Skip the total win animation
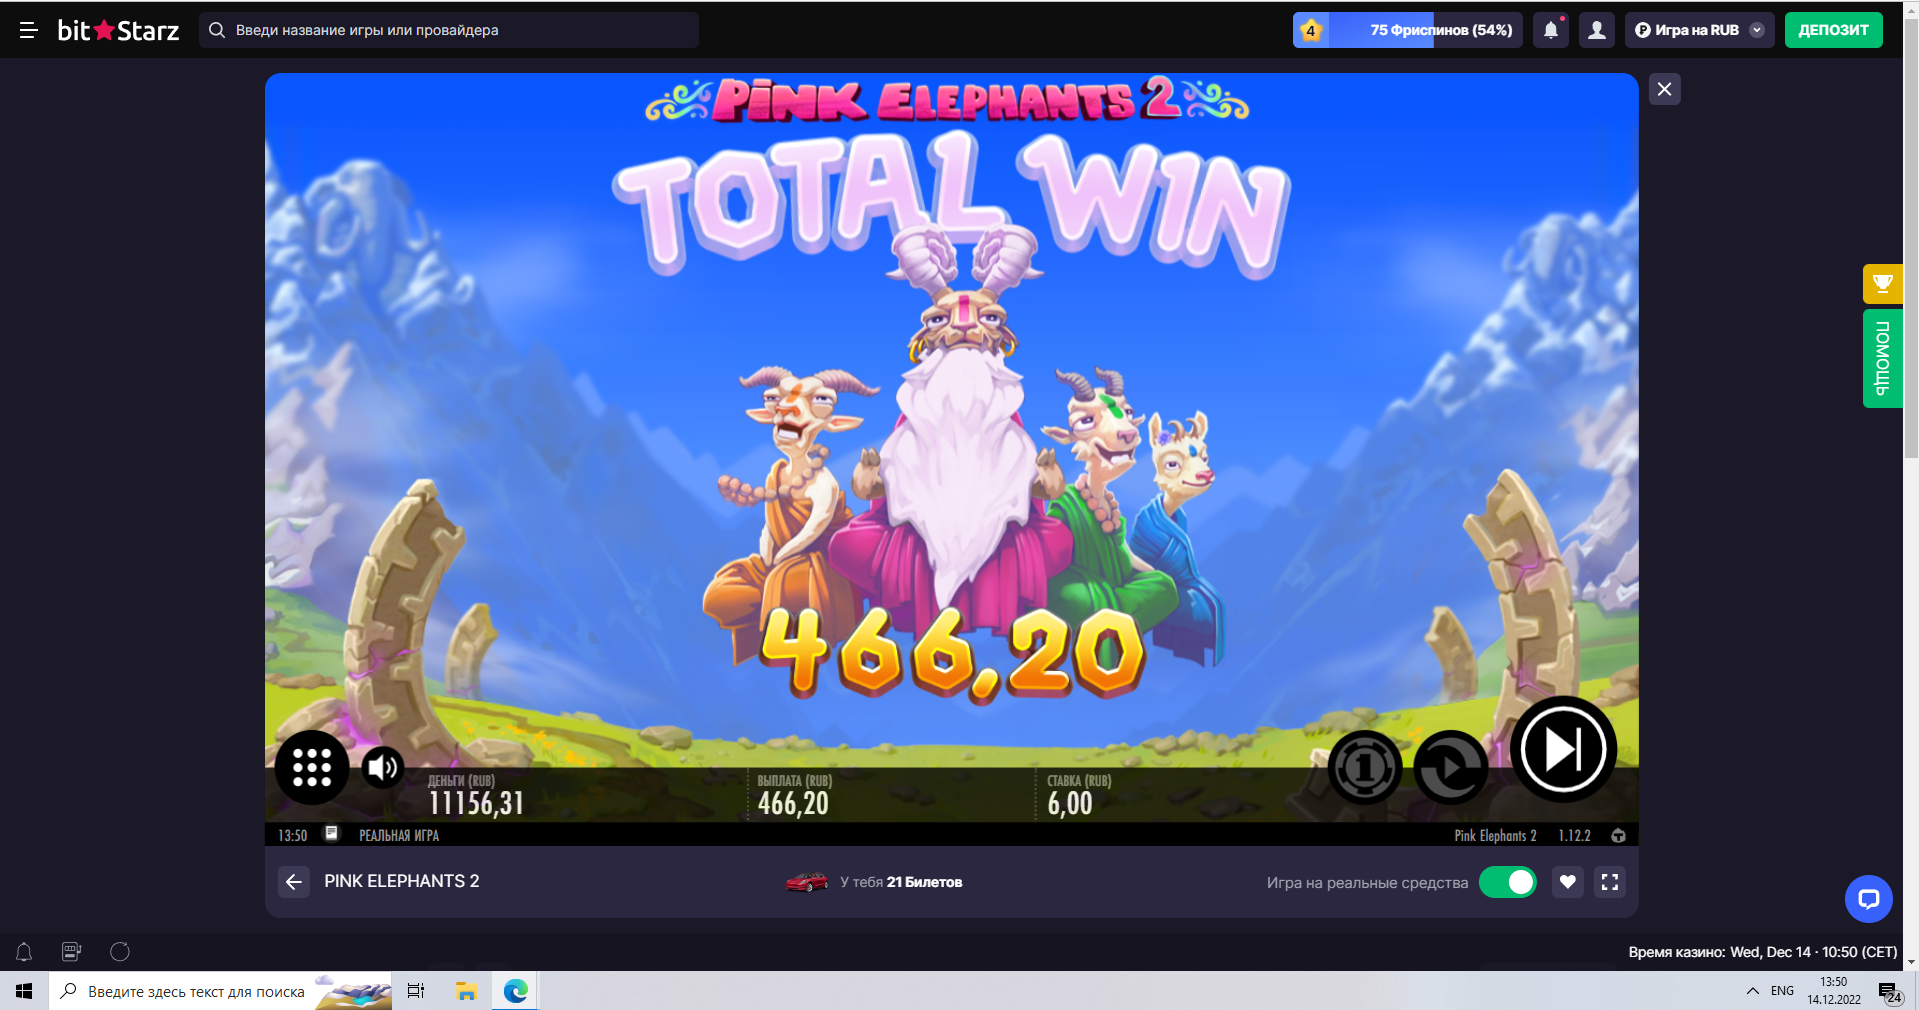Image resolution: width=1919 pixels, height=1010 pixels. 1563,749
